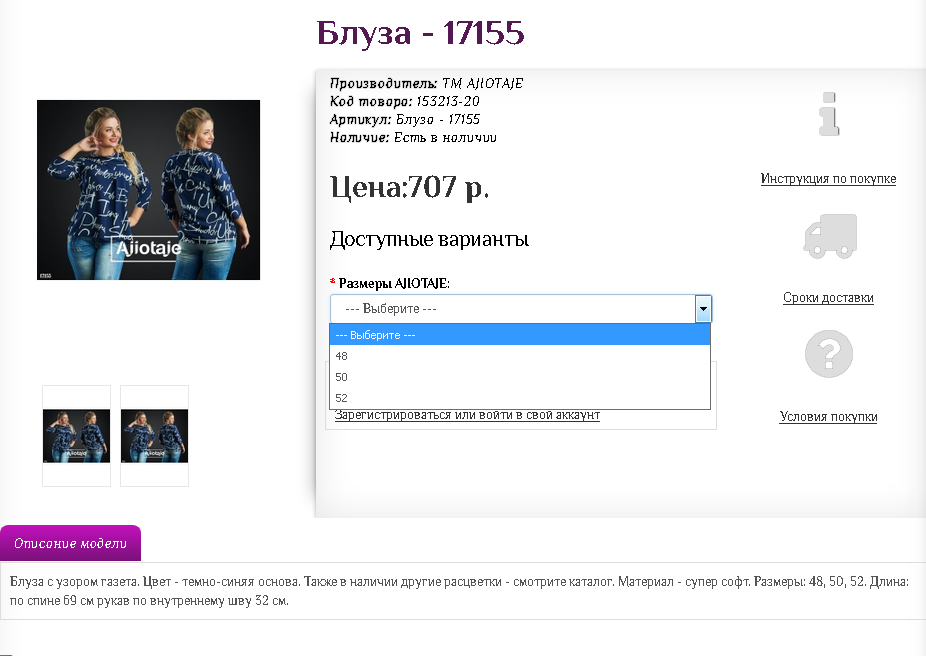Click the main blouse product image

[148, 190]
